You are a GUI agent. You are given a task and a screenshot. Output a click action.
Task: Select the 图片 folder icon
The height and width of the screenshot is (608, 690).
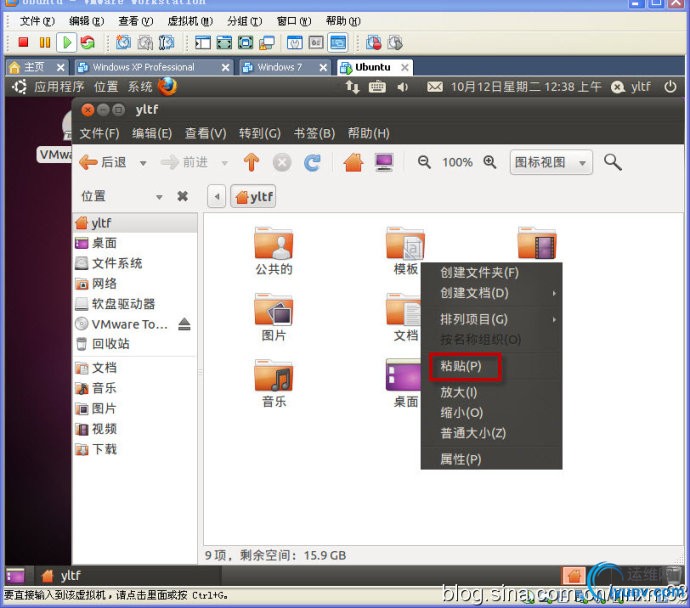coord(273,310)
